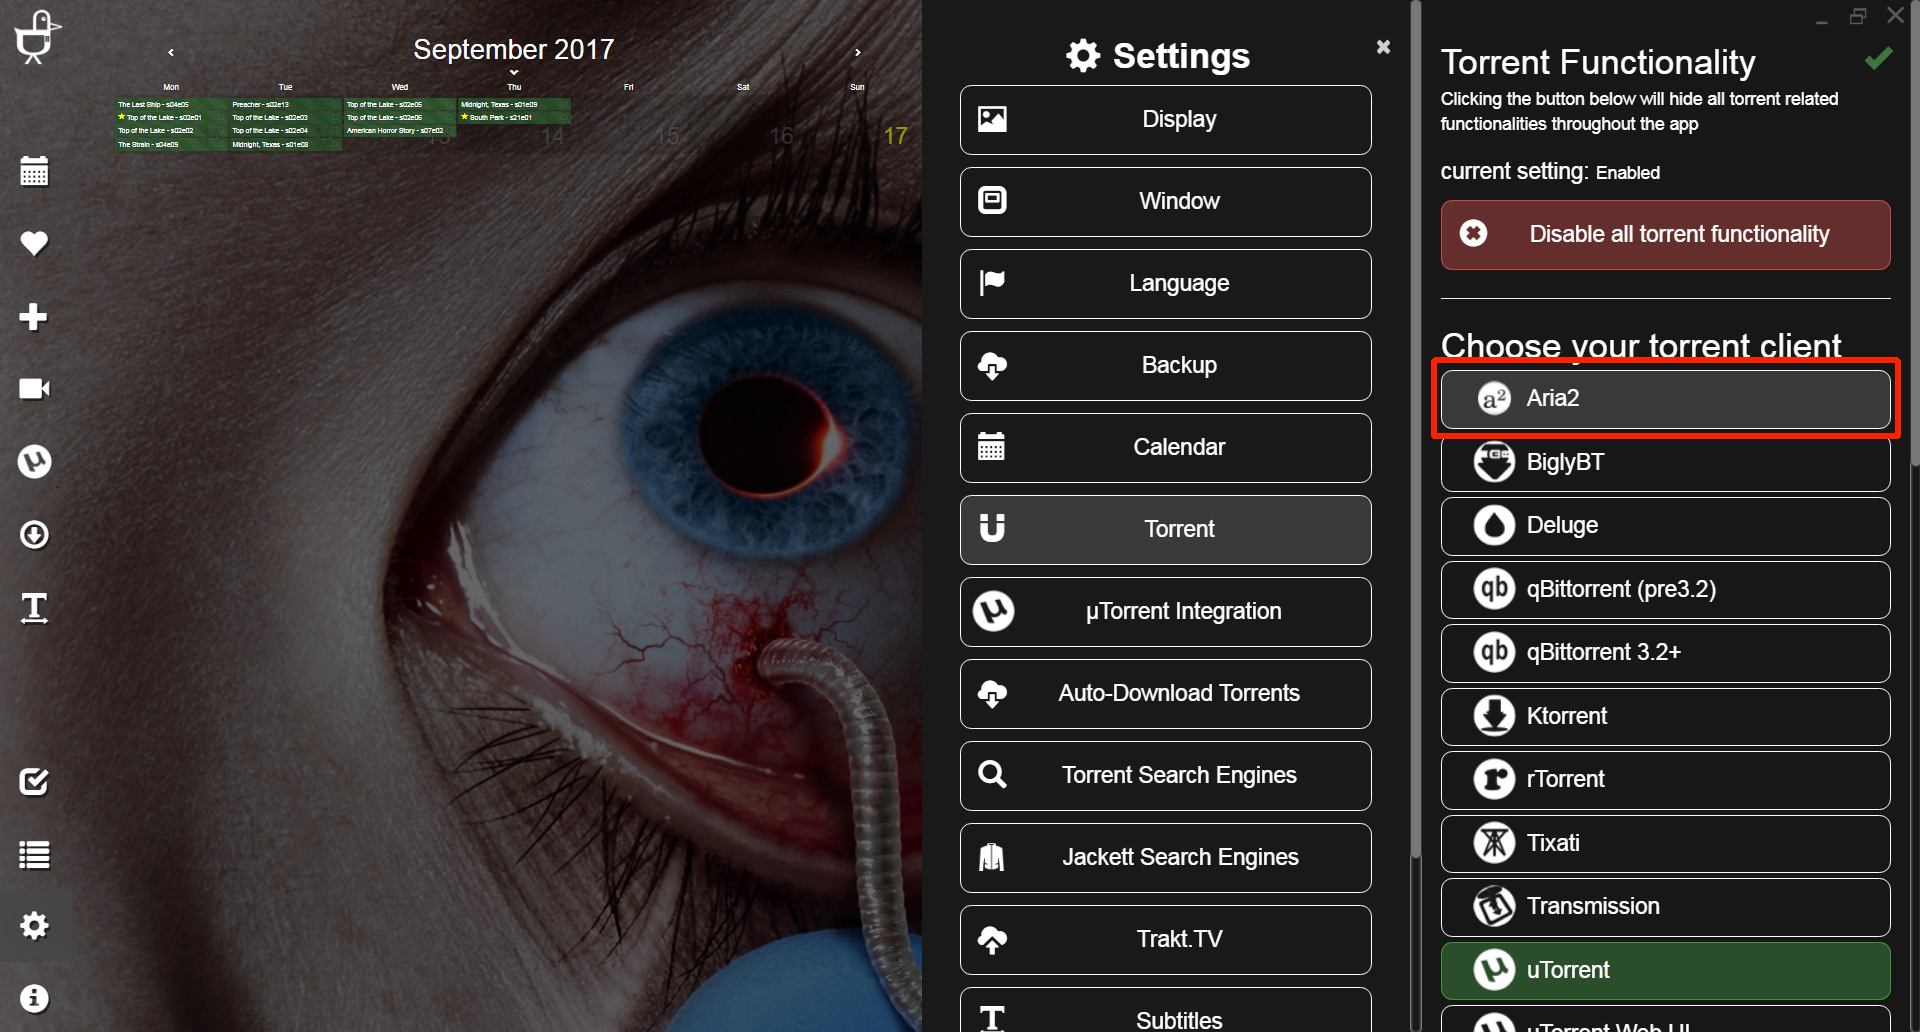Disable all torrent functionality
Screen dimensions: 1920x1032
point(1665,235)
